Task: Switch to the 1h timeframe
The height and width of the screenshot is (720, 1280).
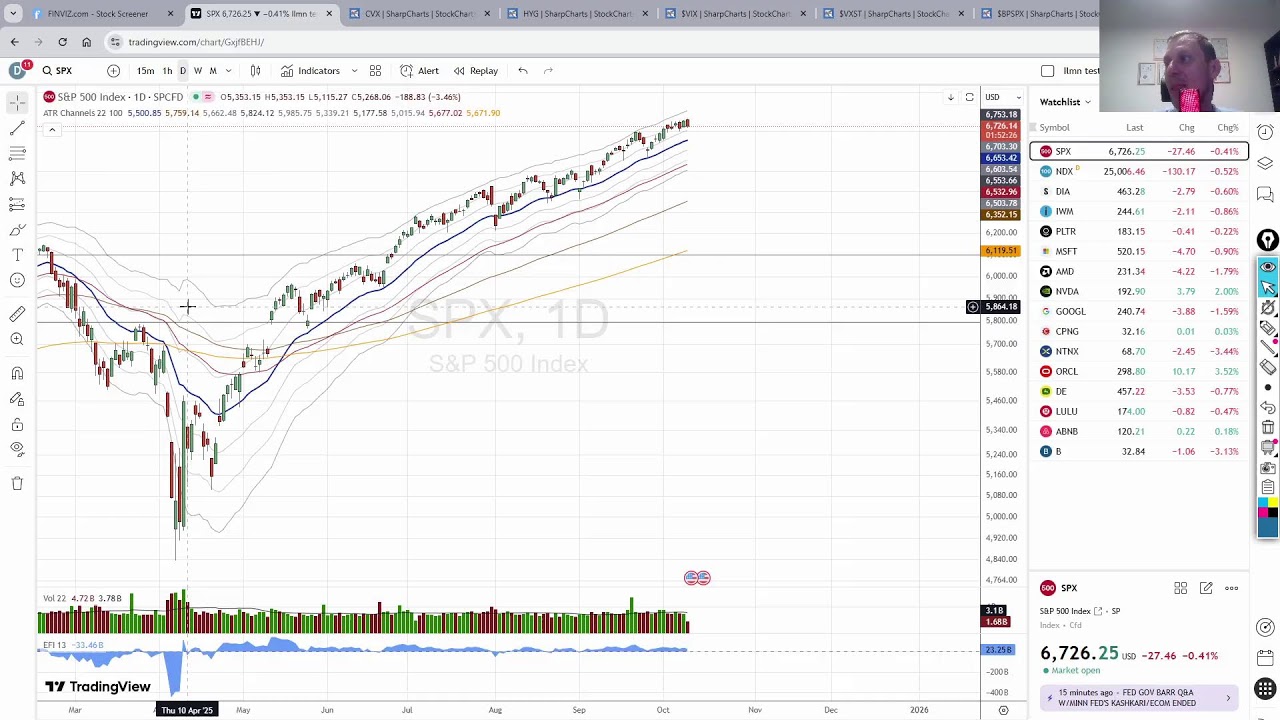Action: 167,71
